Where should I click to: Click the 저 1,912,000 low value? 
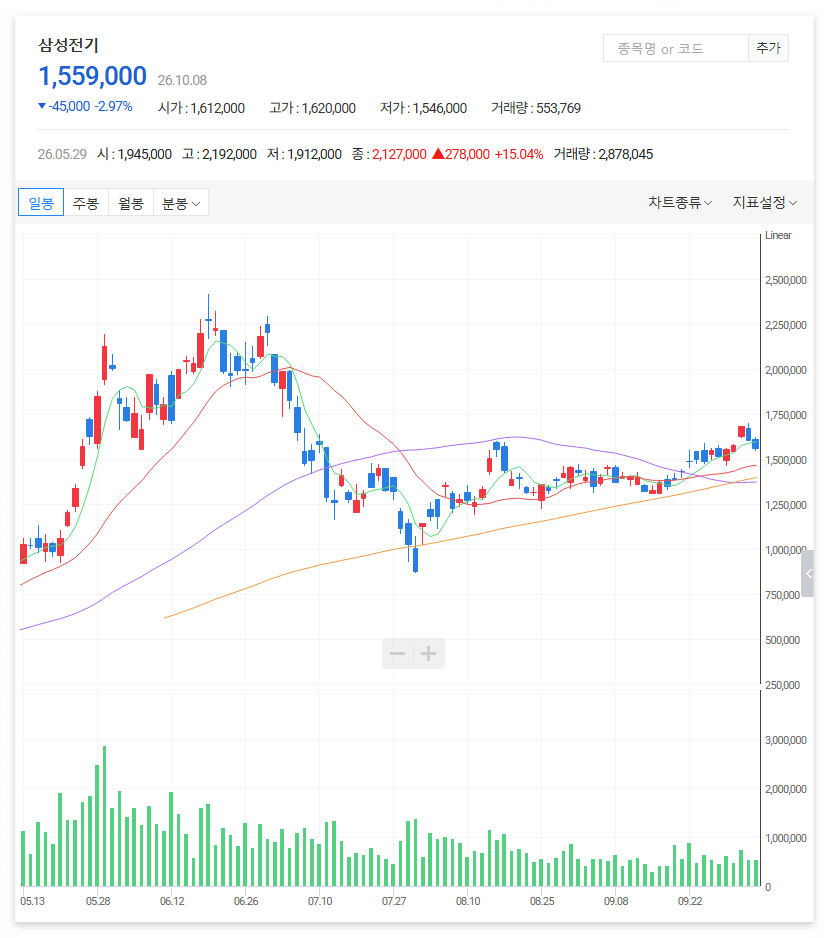(304, 154)
